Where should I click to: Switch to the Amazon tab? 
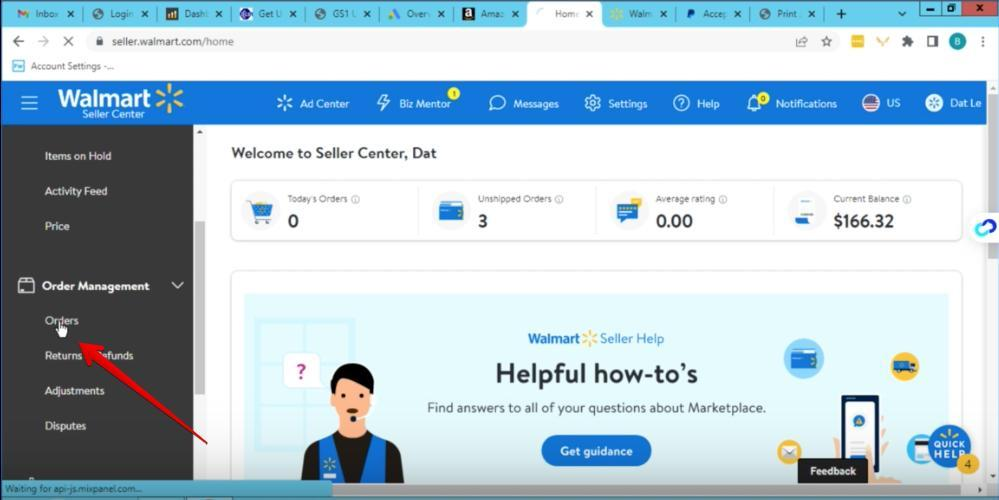(487, 14)
